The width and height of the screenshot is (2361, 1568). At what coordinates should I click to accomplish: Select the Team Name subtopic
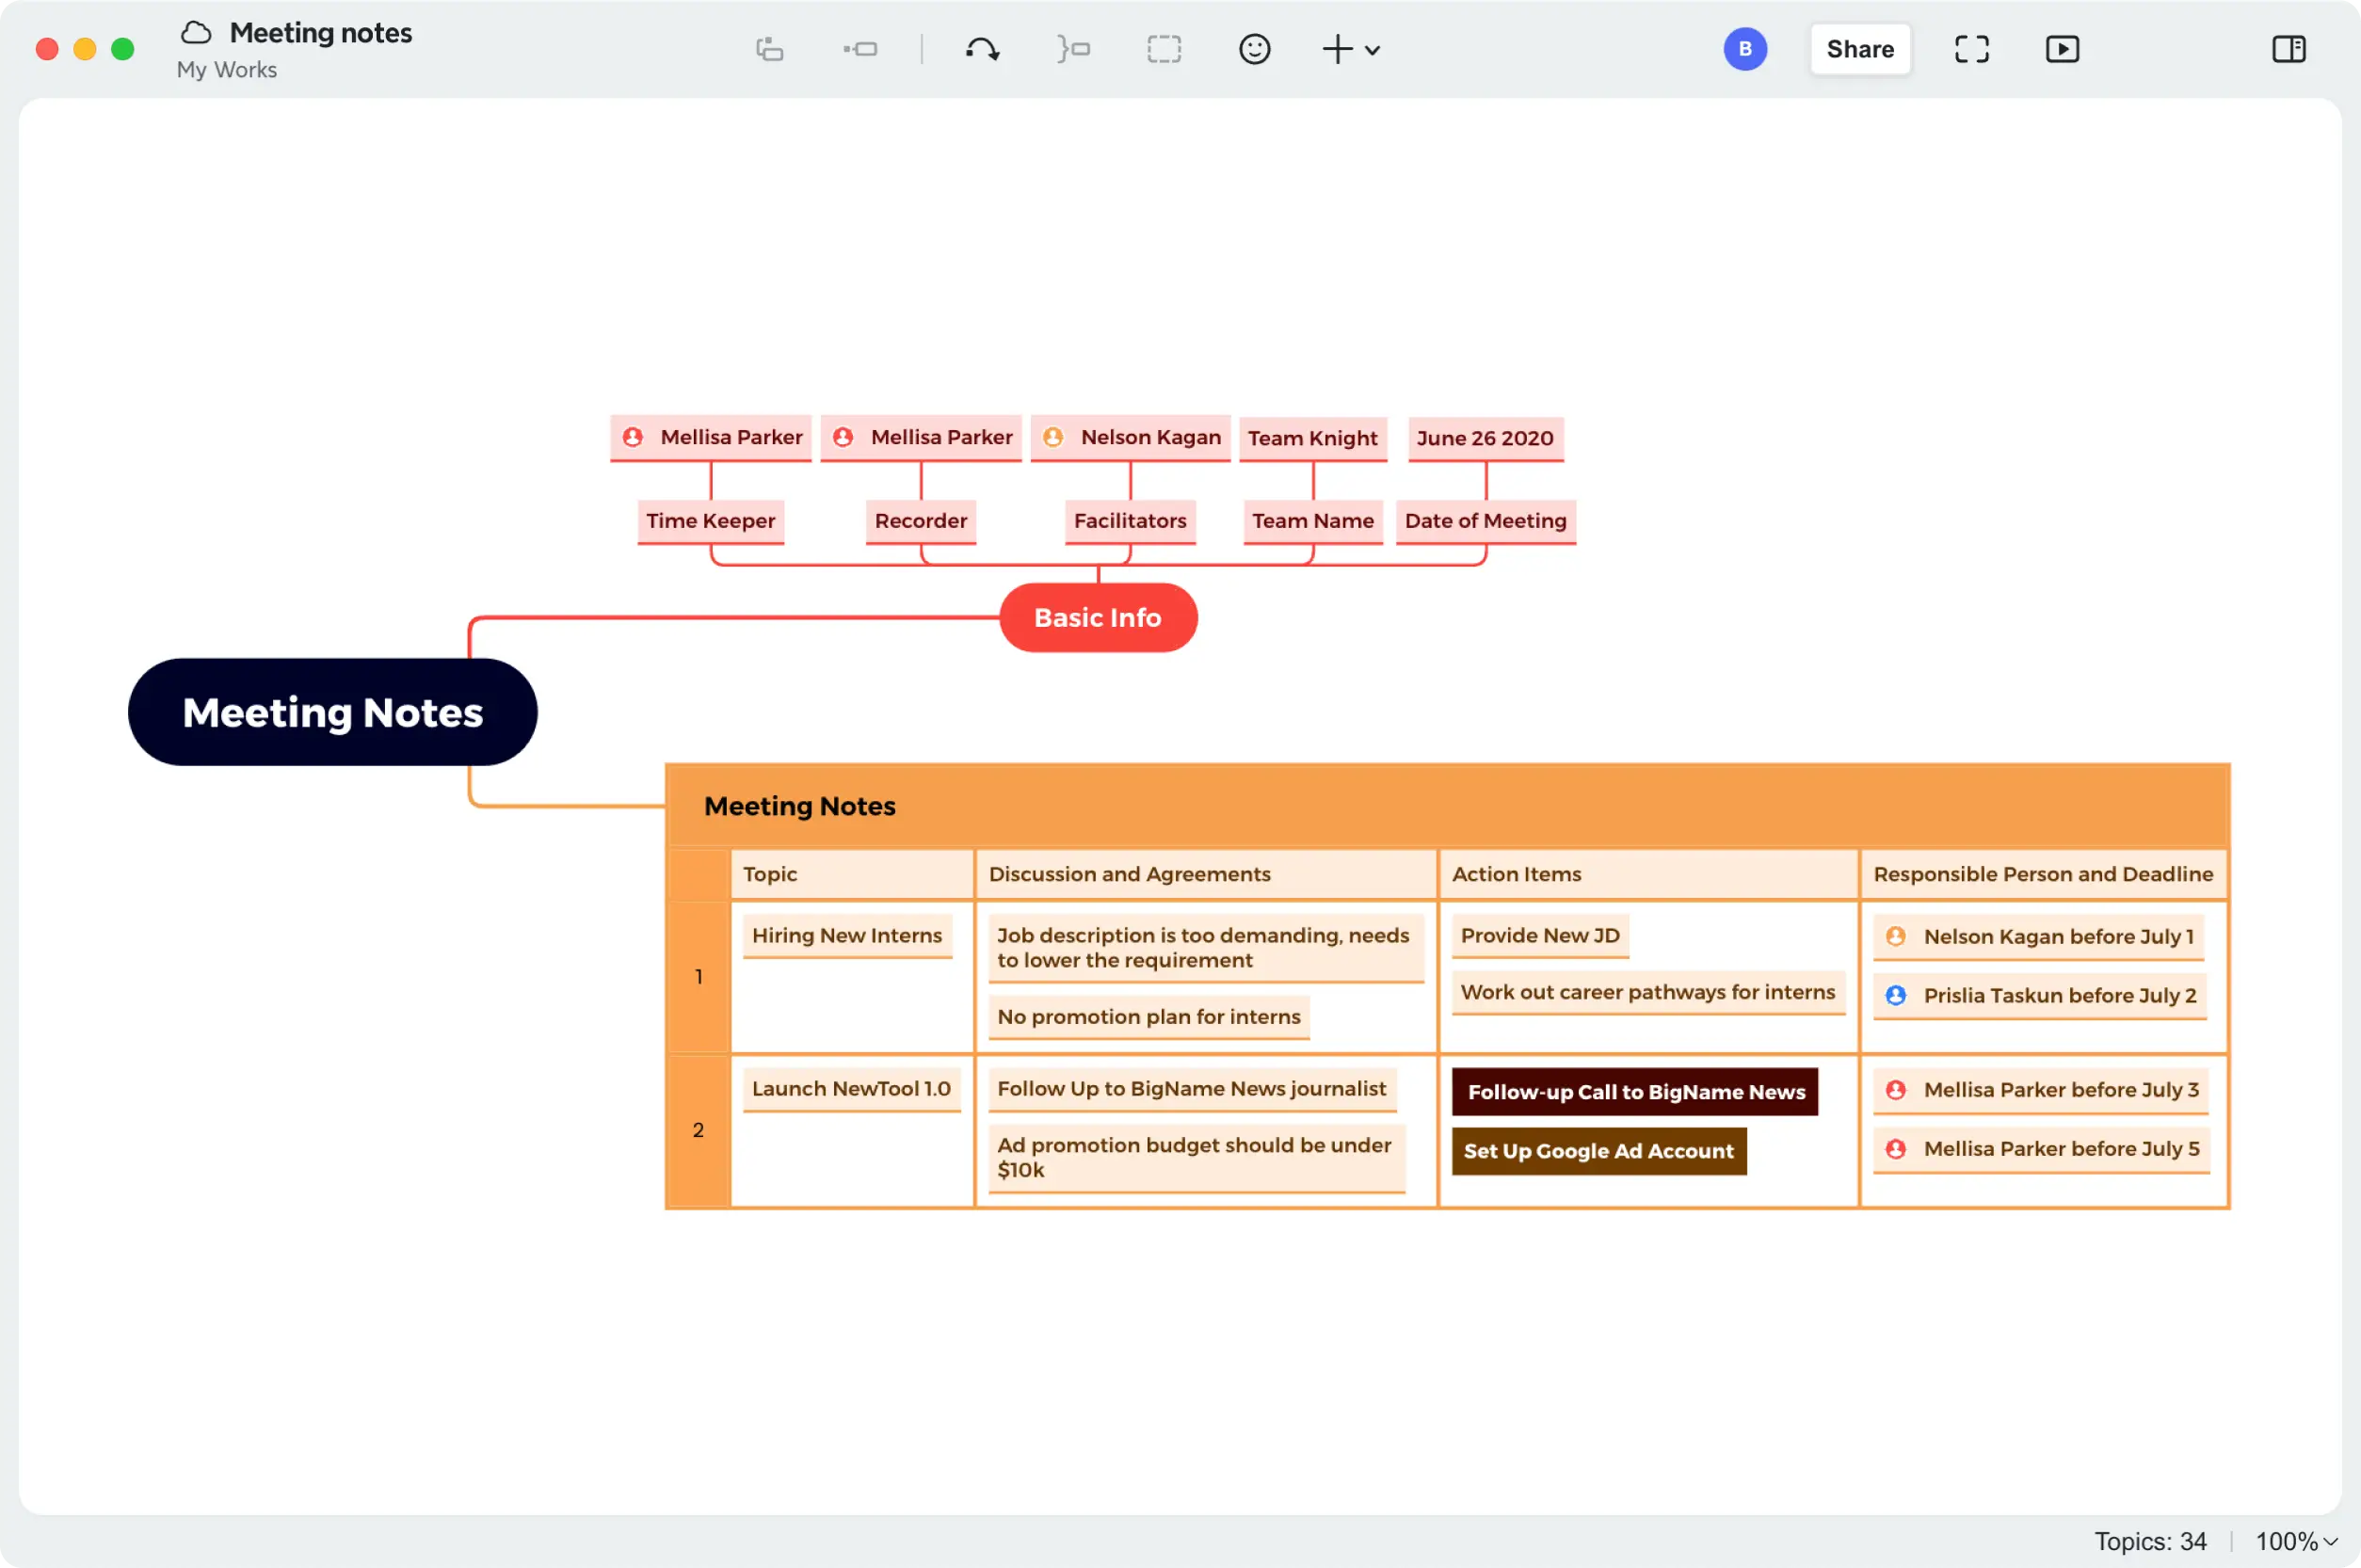click(1313, 521)
